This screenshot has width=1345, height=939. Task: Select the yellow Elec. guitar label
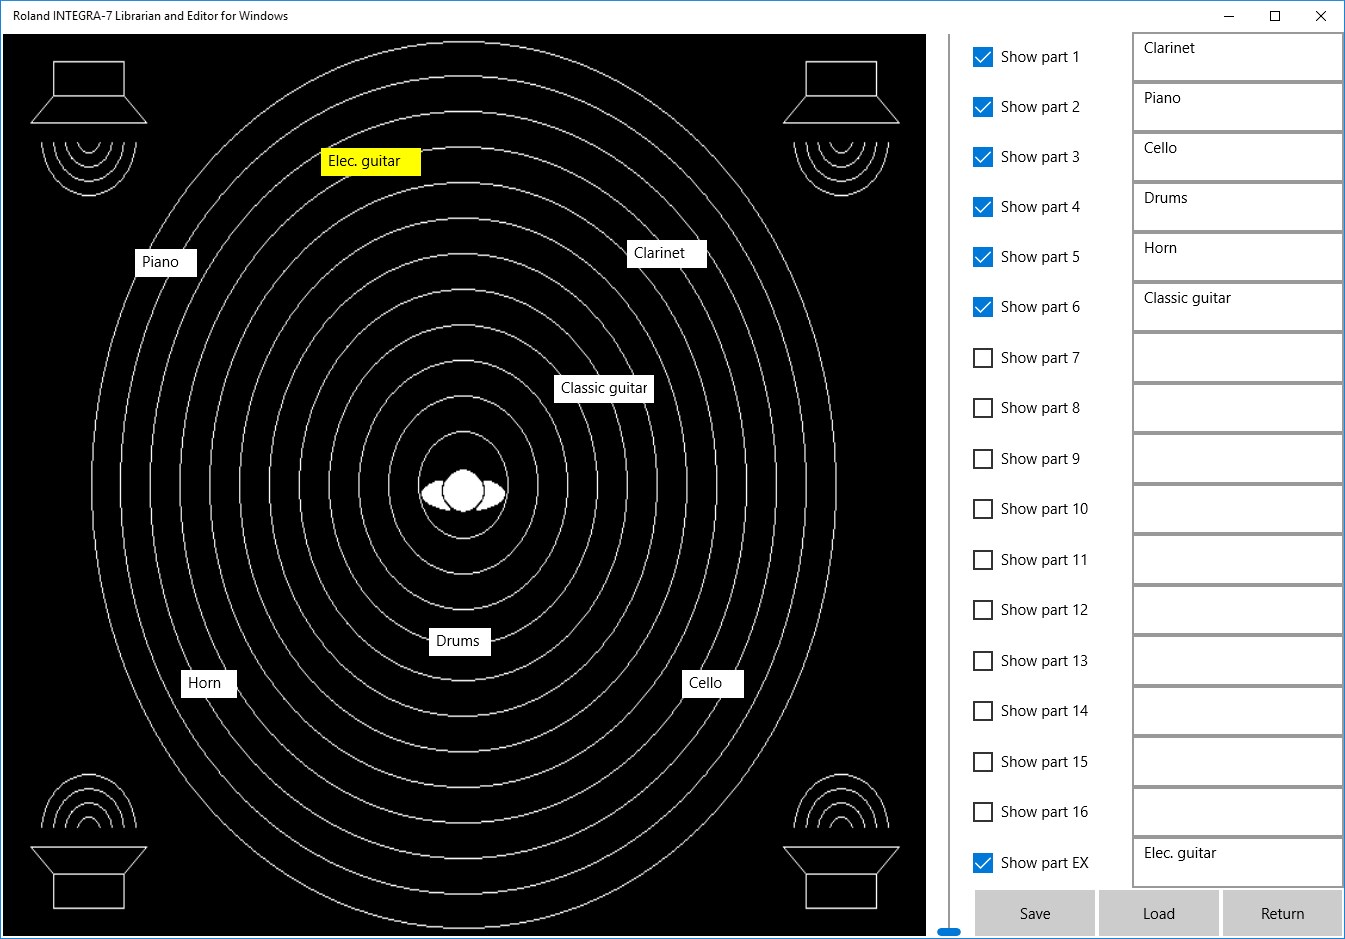click(371, 162)
